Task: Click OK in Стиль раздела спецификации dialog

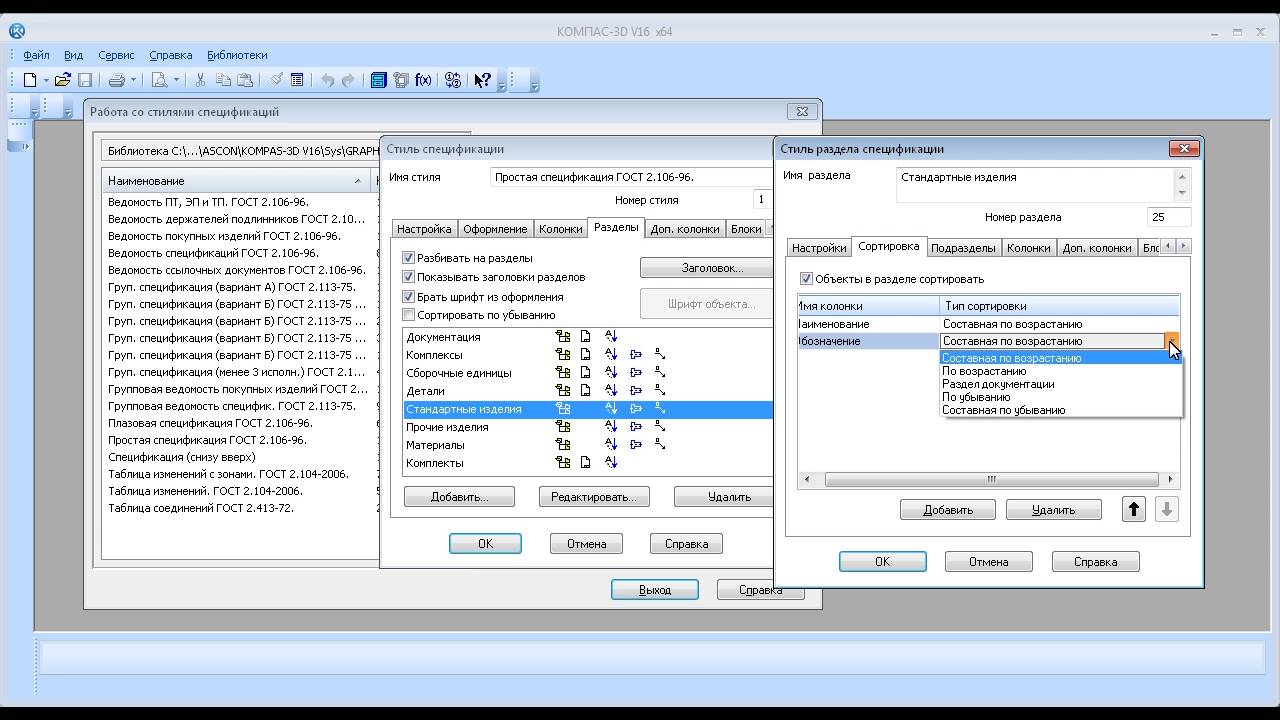Action: pos(882,562)
